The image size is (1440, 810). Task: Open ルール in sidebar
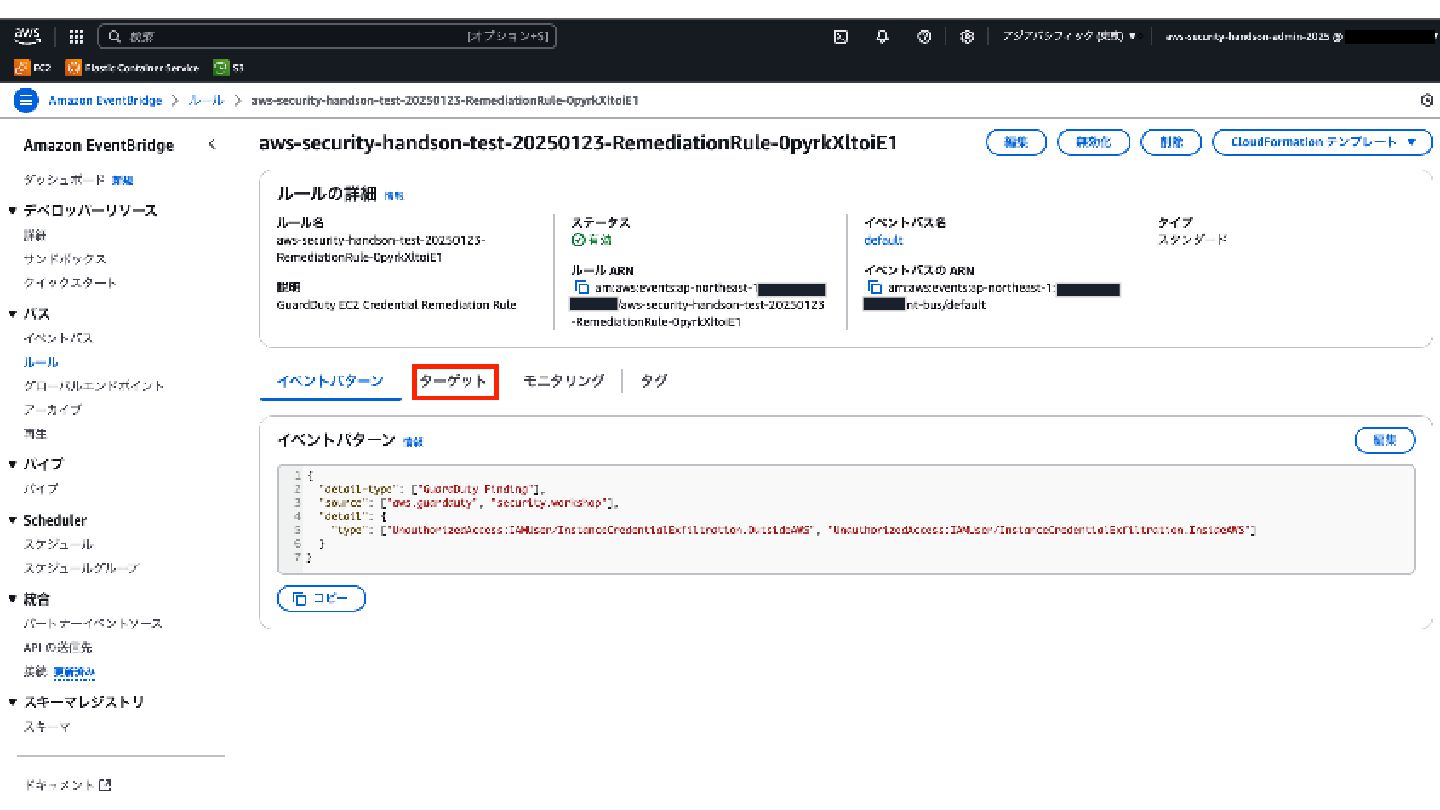(x=41, y=362)
